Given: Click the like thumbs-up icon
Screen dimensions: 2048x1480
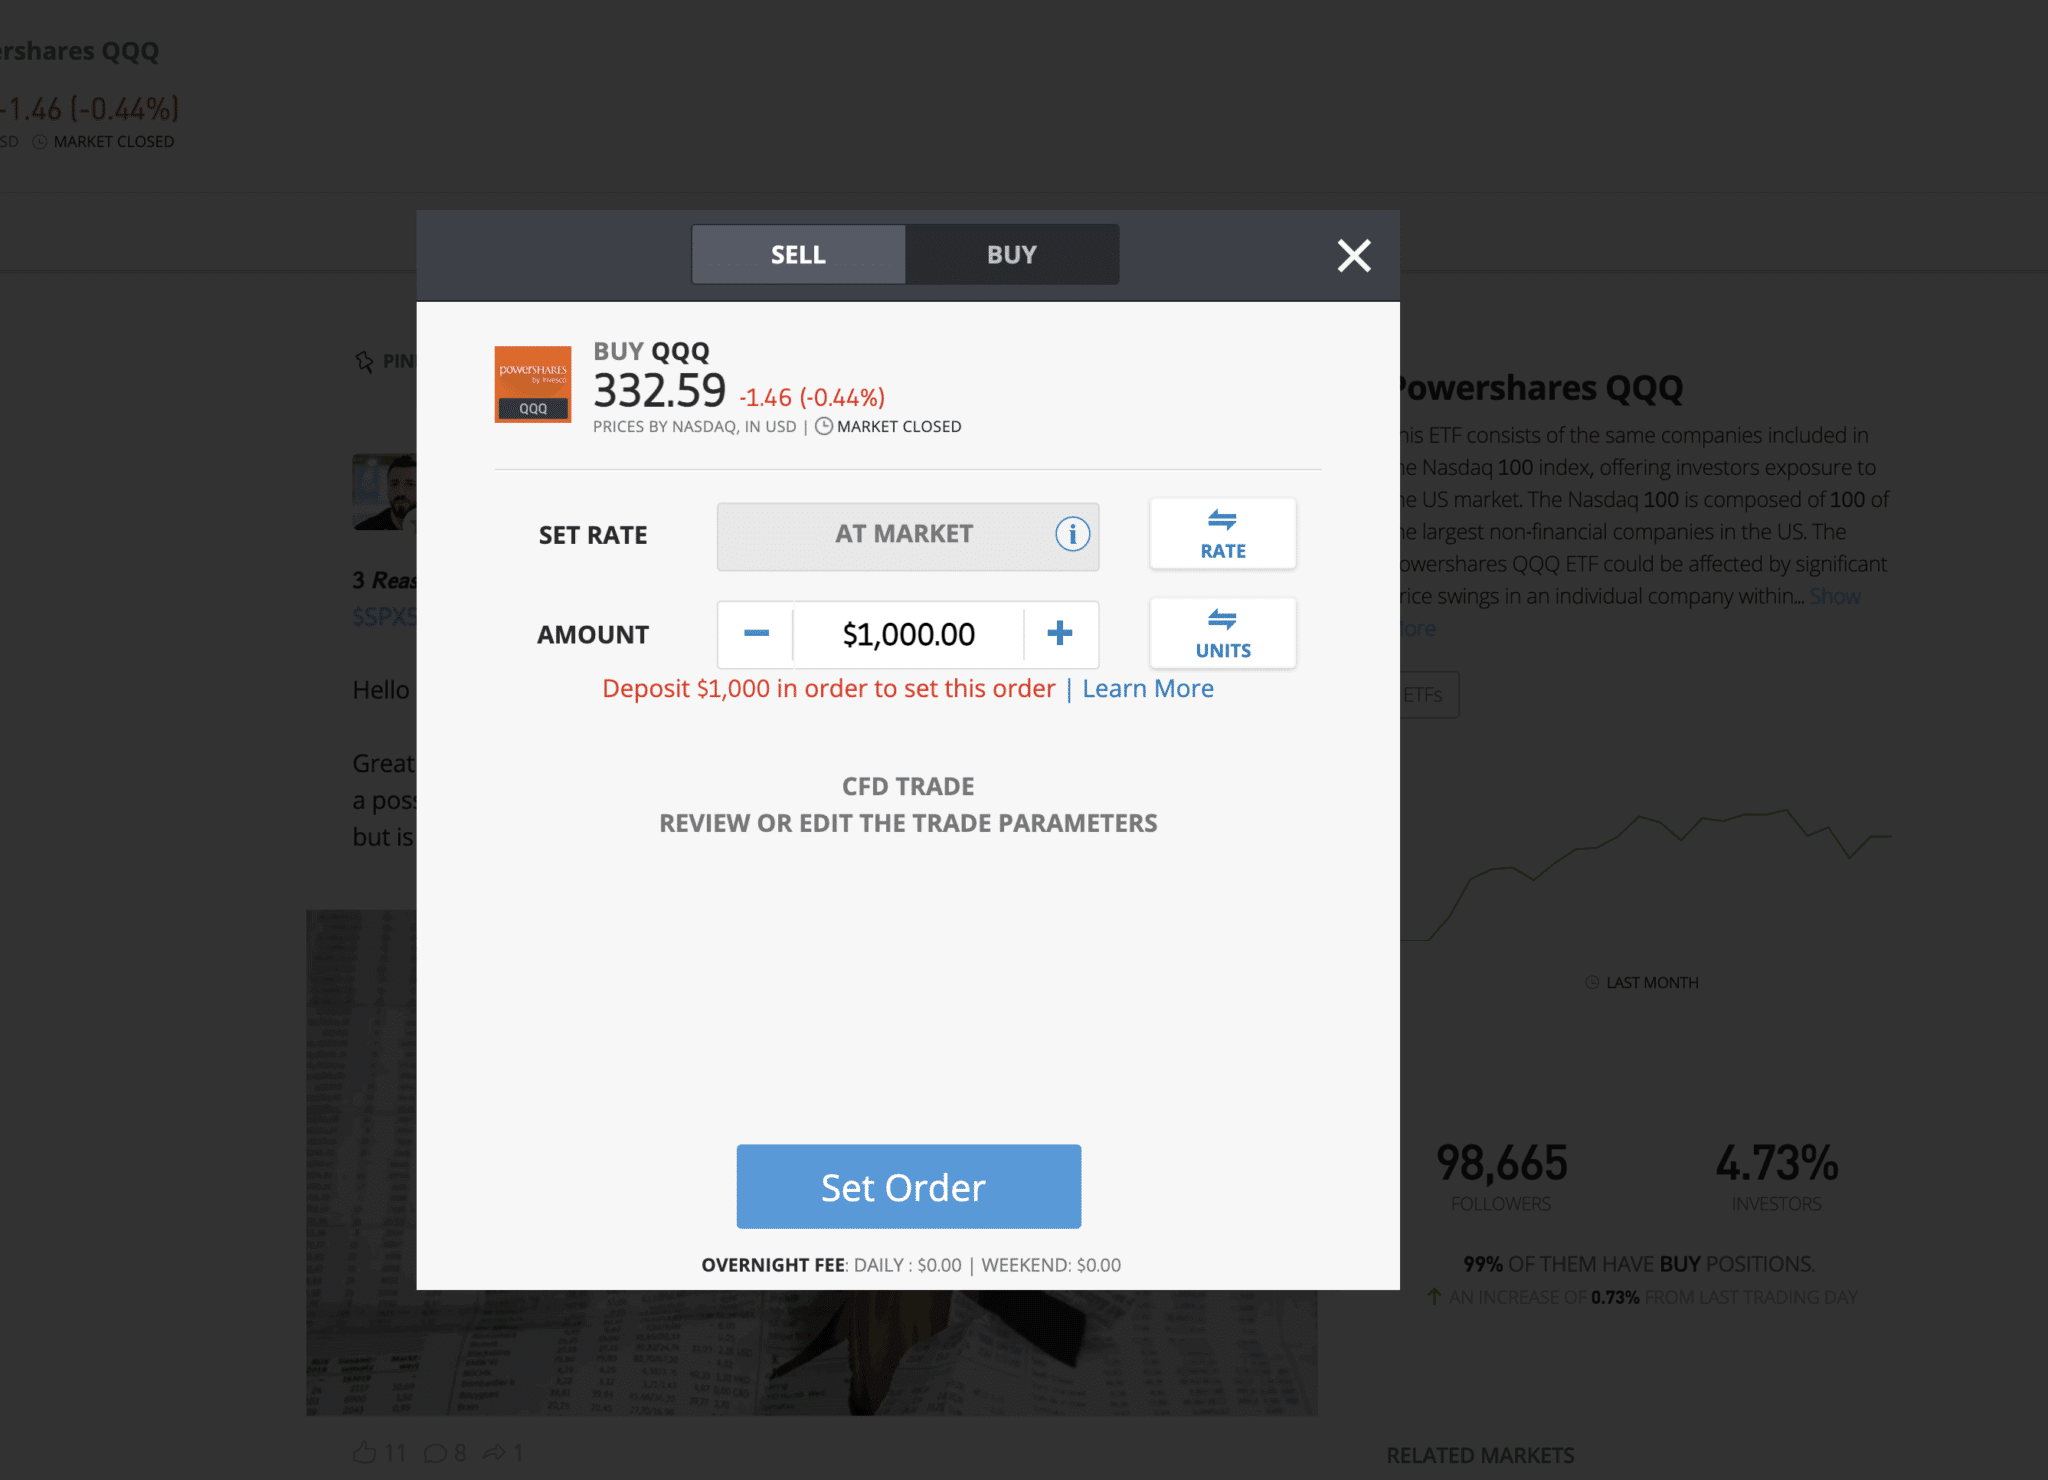Looking at the screenshot, I should click(365, 1452).
